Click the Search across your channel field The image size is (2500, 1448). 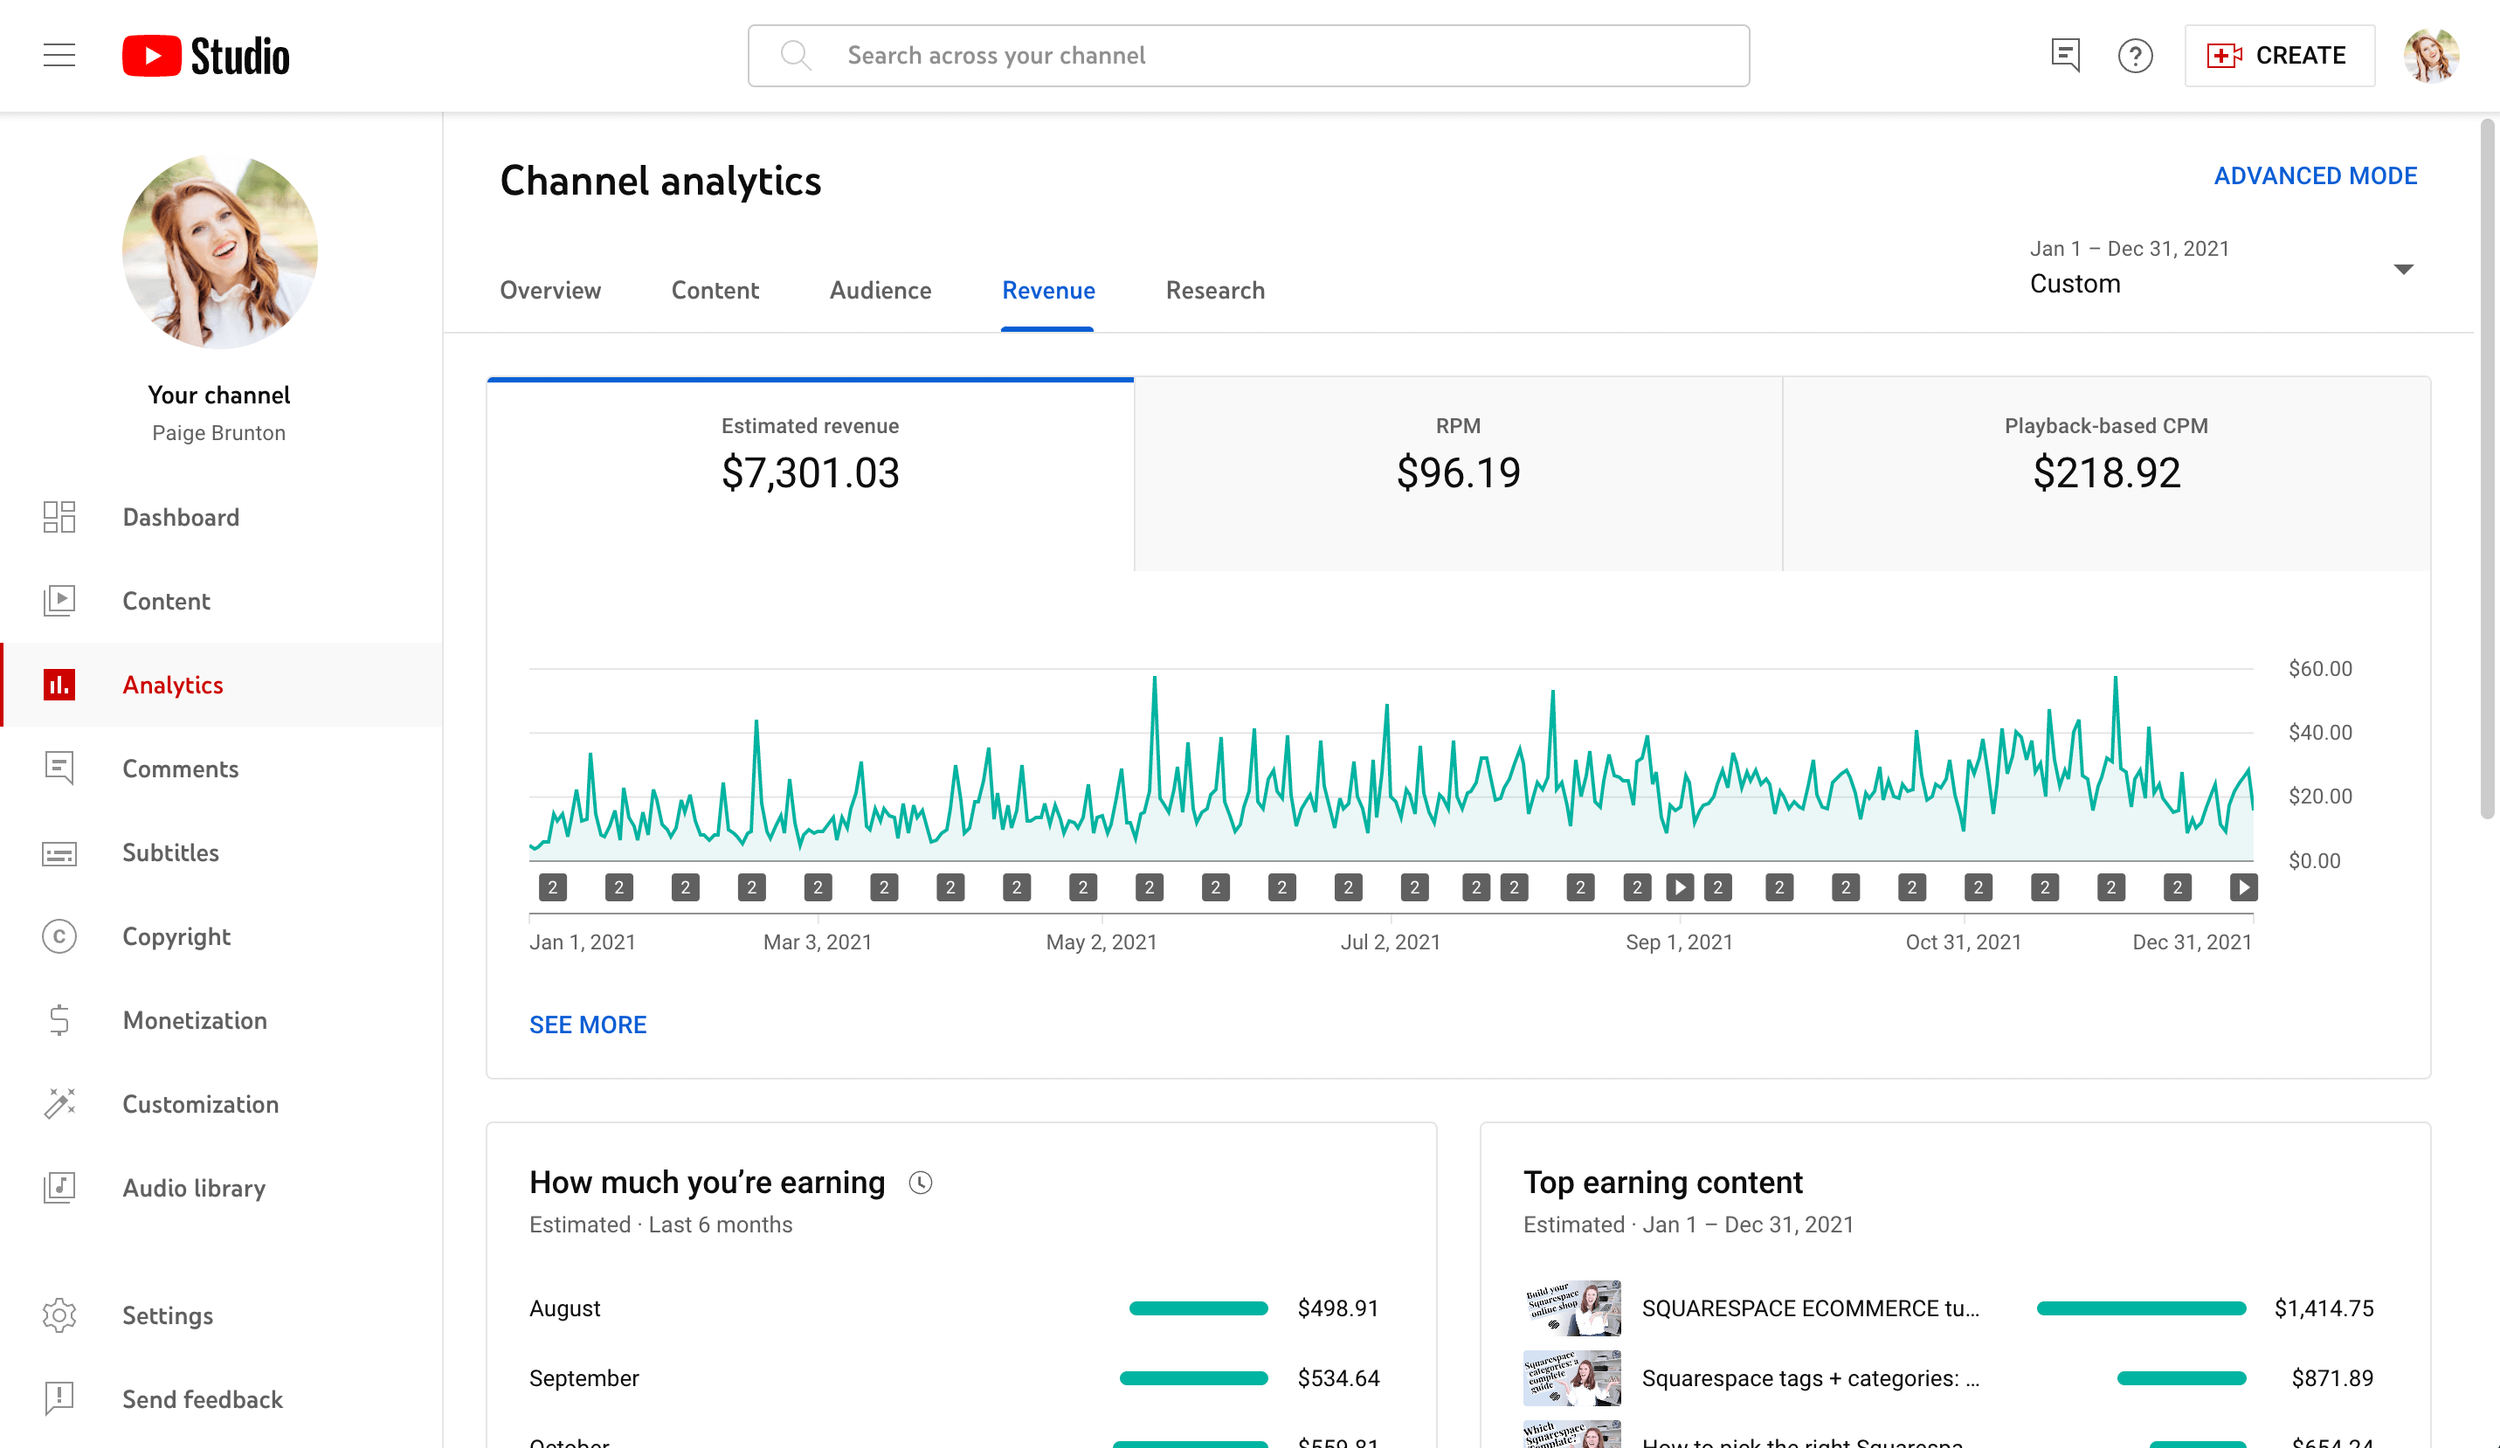coord(1247,53)
